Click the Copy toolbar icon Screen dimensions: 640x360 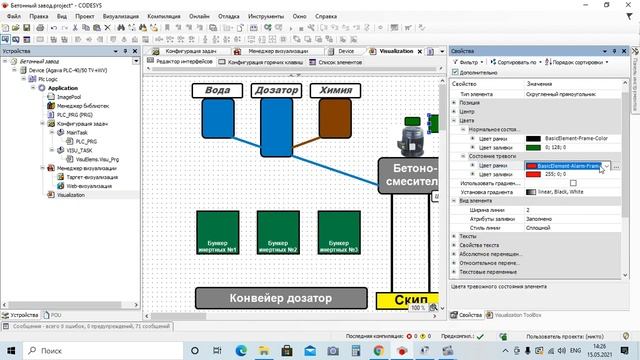click(86, 28)
